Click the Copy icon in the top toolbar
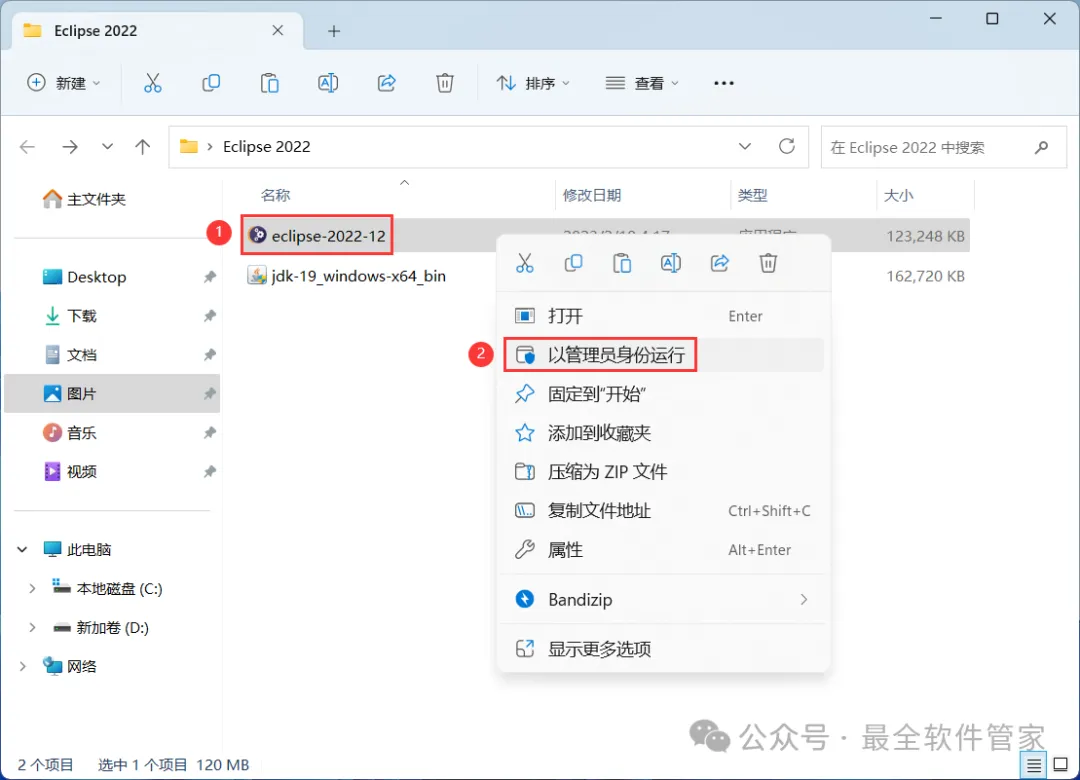This screenshot has width=1080, height=780. [x=211, y=83]
